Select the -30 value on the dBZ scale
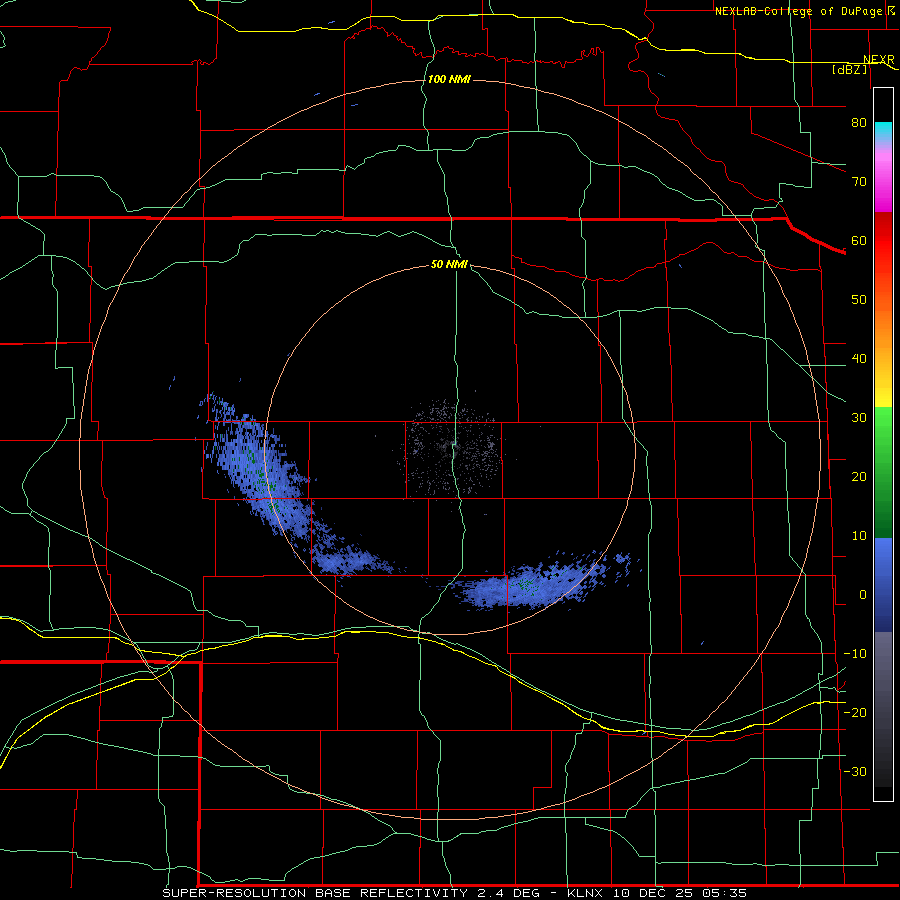 point(855,772)
